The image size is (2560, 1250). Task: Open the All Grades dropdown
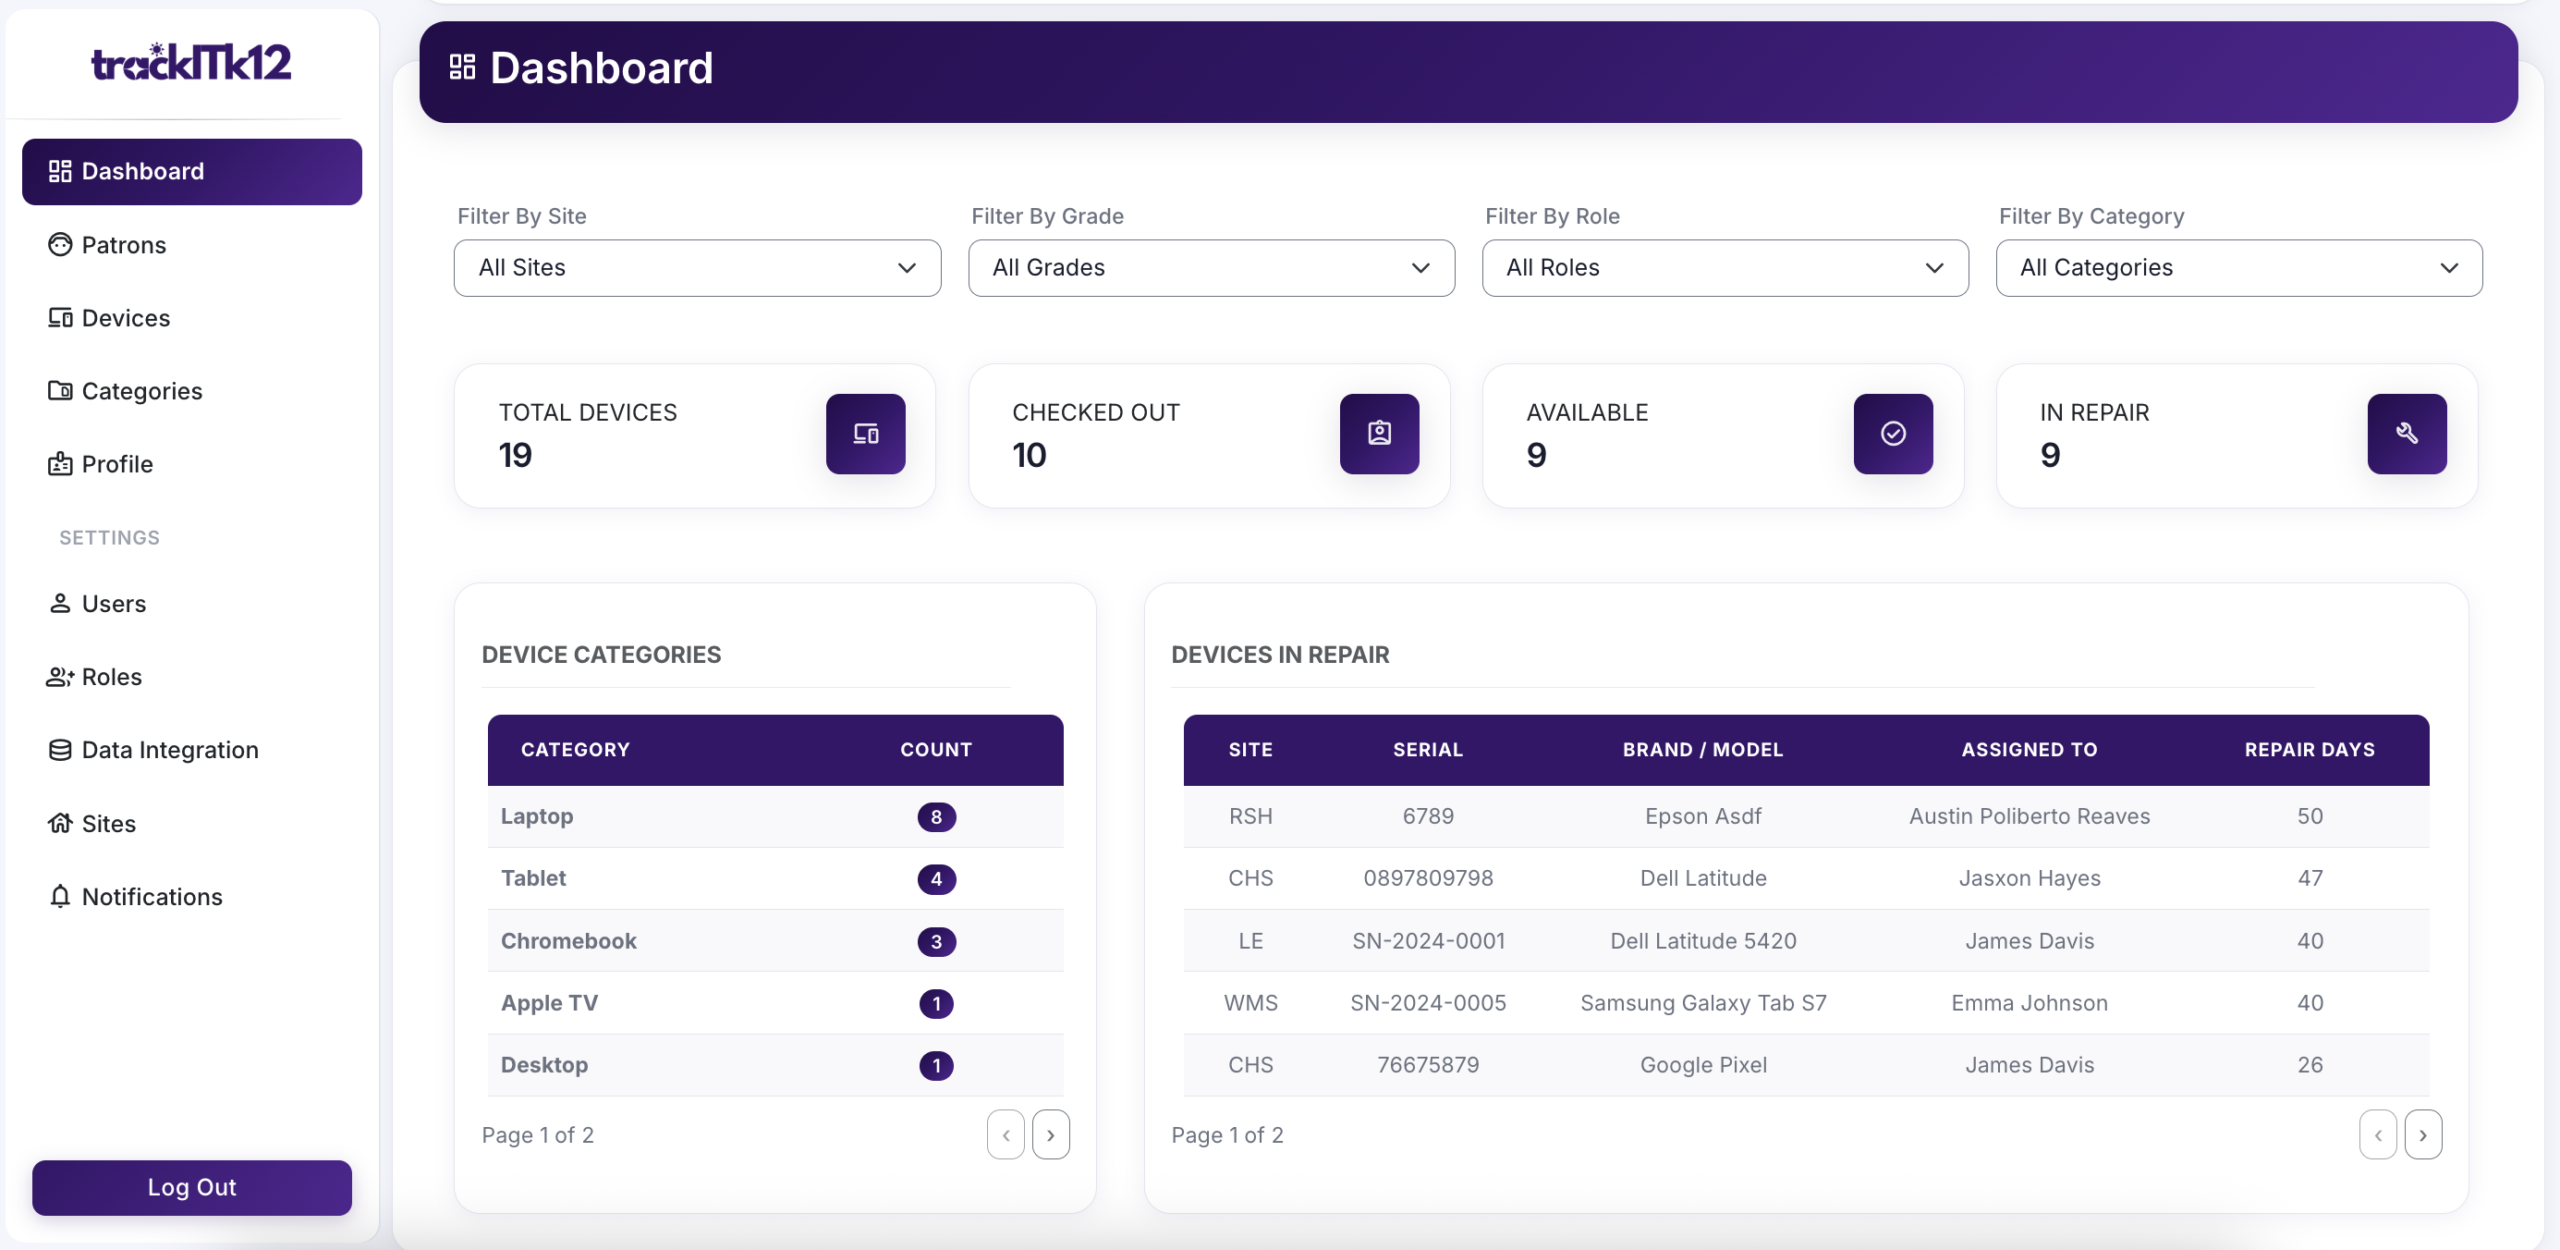[x=1211, y=268]
